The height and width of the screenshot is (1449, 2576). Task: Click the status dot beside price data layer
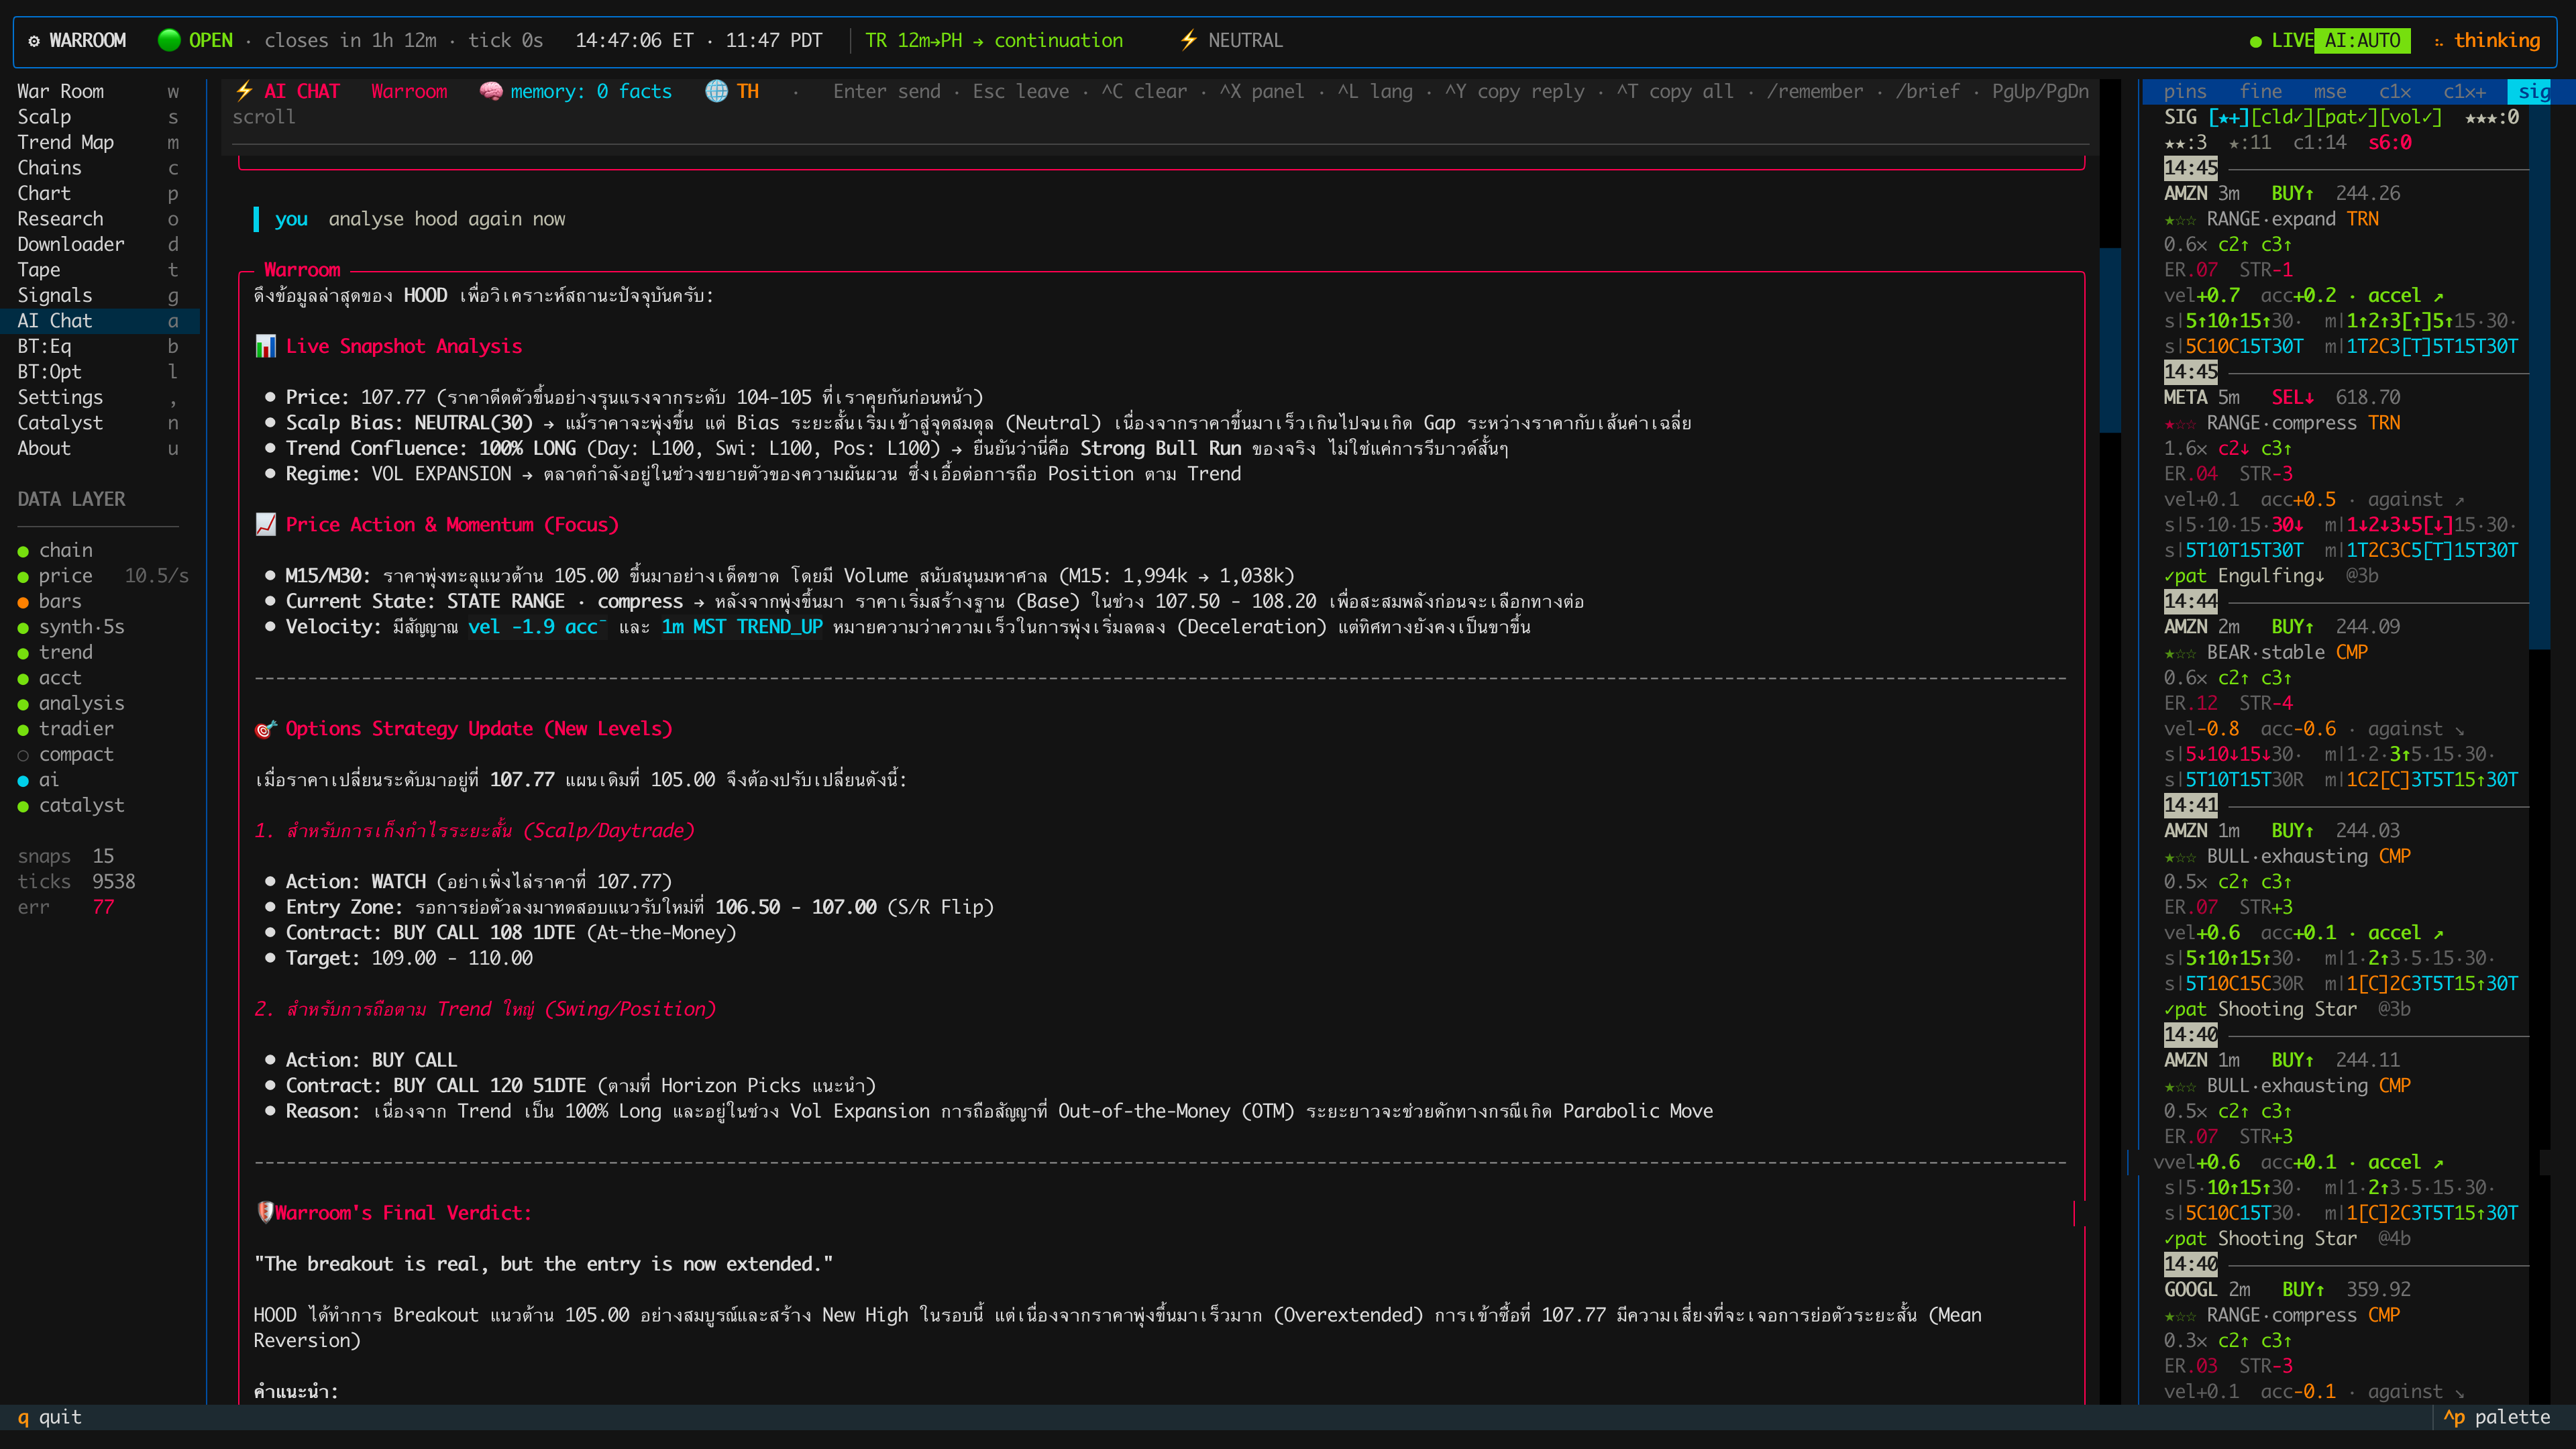[x=23, y=577]
